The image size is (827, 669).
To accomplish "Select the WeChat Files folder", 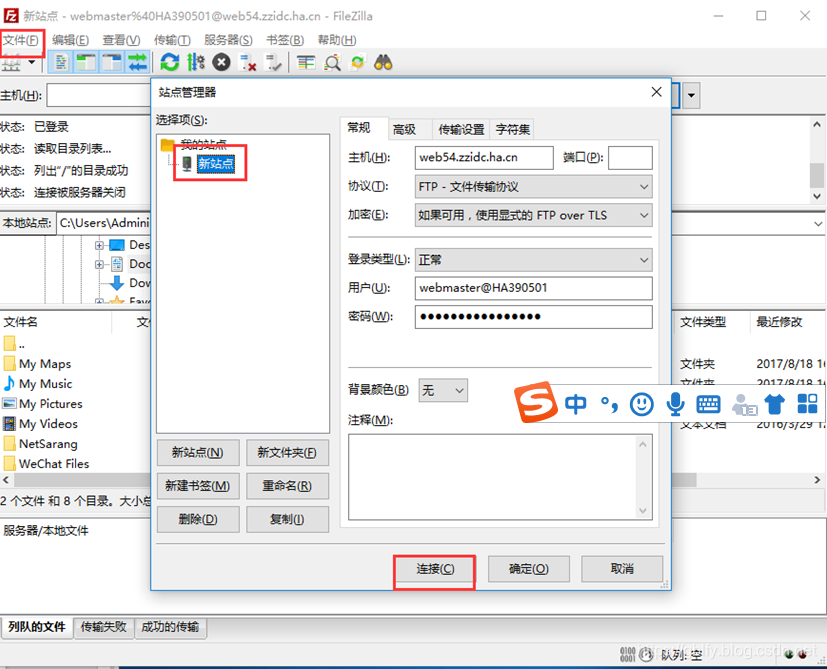I will 54,464.
